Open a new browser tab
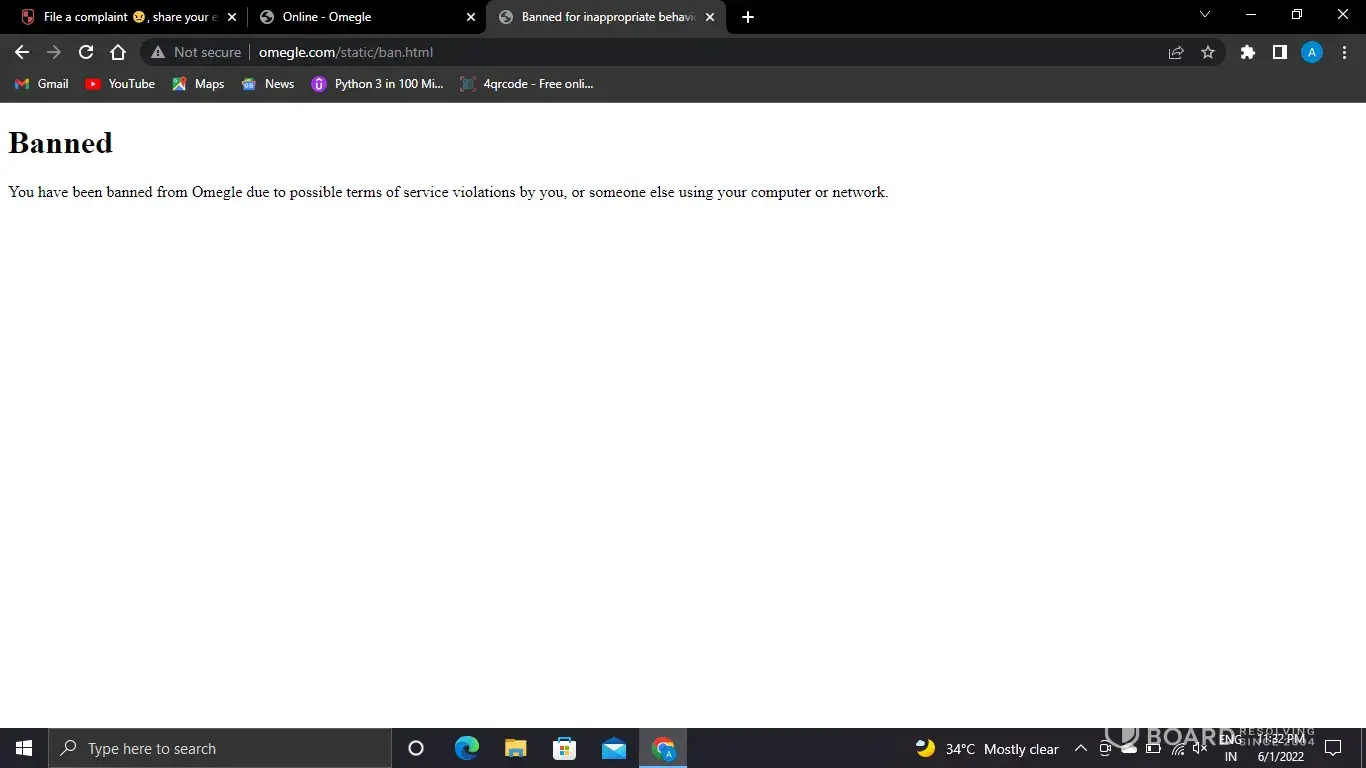1366x768 pixels. coord(748,17)
